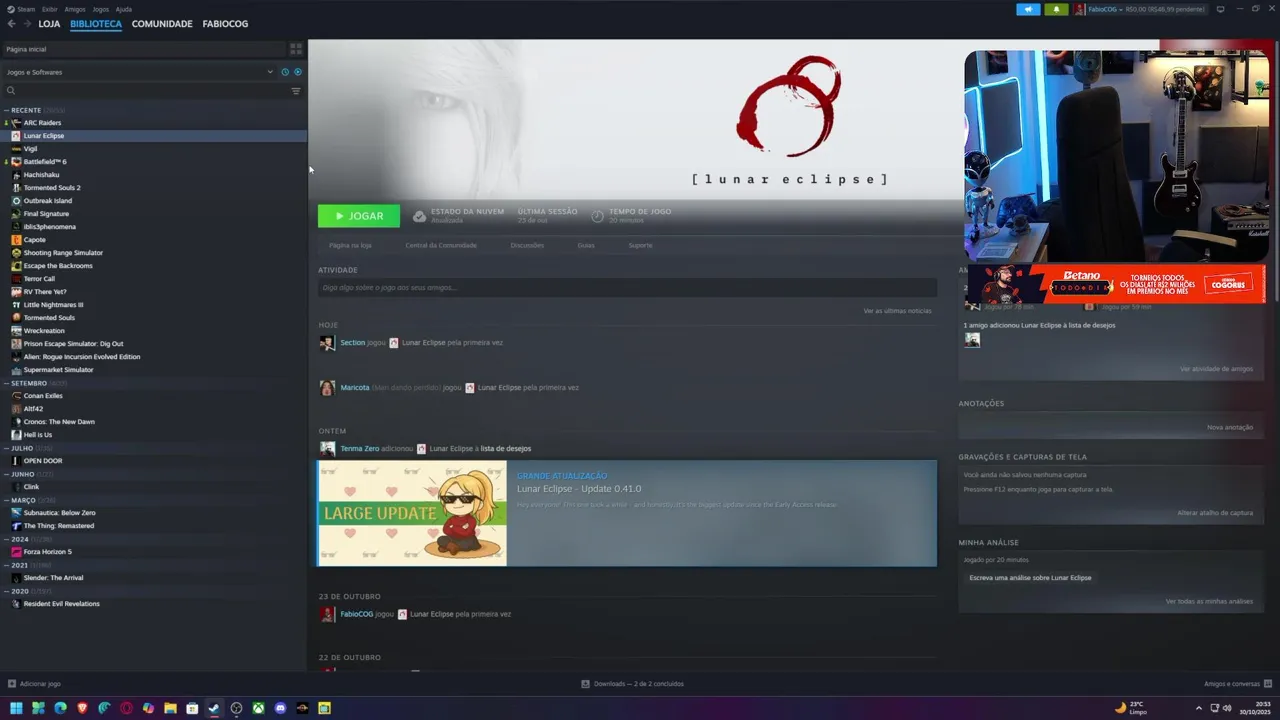Open Página na loja link

pyautogui.click(x=350, y=245)
